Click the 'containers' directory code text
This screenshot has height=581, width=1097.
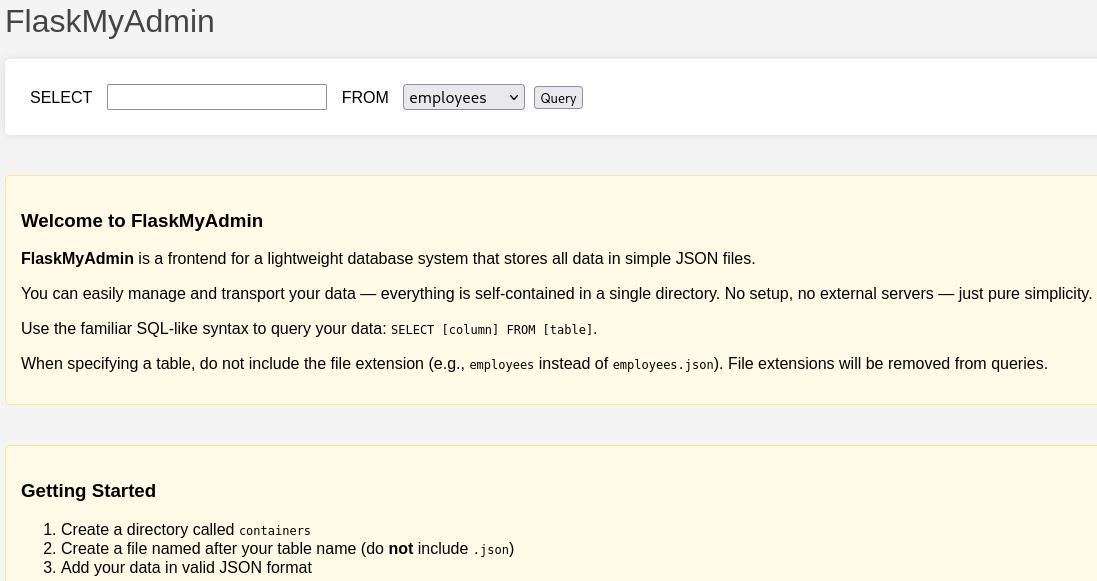[x=275, y=531]
